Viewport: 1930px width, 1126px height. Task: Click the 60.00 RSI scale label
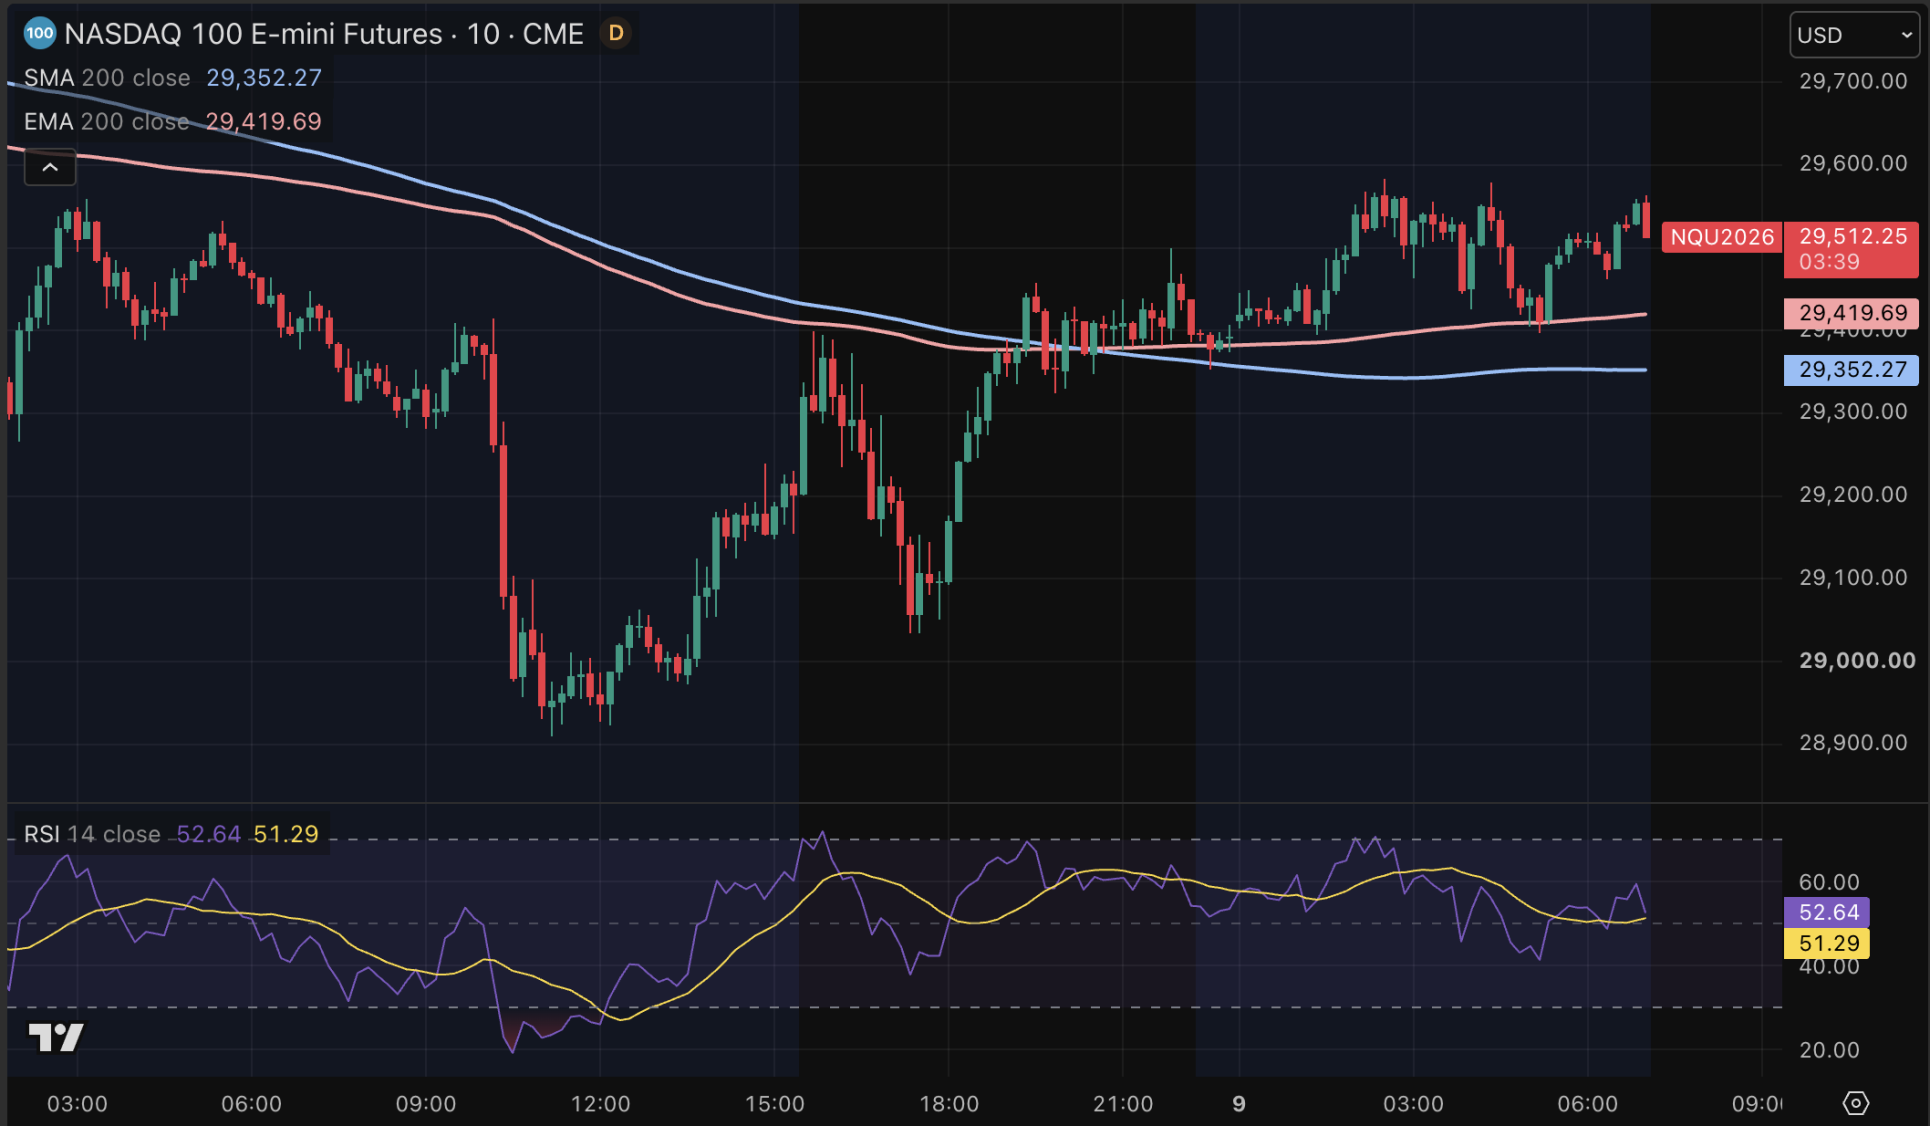tap(1829, 882)
